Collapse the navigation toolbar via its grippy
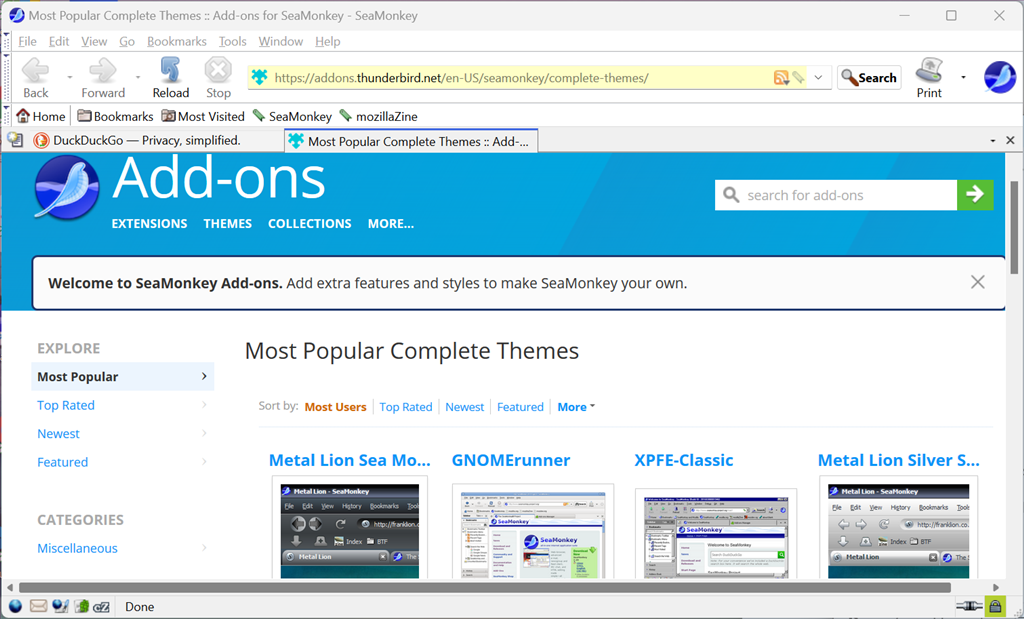The height and width of the screenshot is (619, 1024). (7, 78)
